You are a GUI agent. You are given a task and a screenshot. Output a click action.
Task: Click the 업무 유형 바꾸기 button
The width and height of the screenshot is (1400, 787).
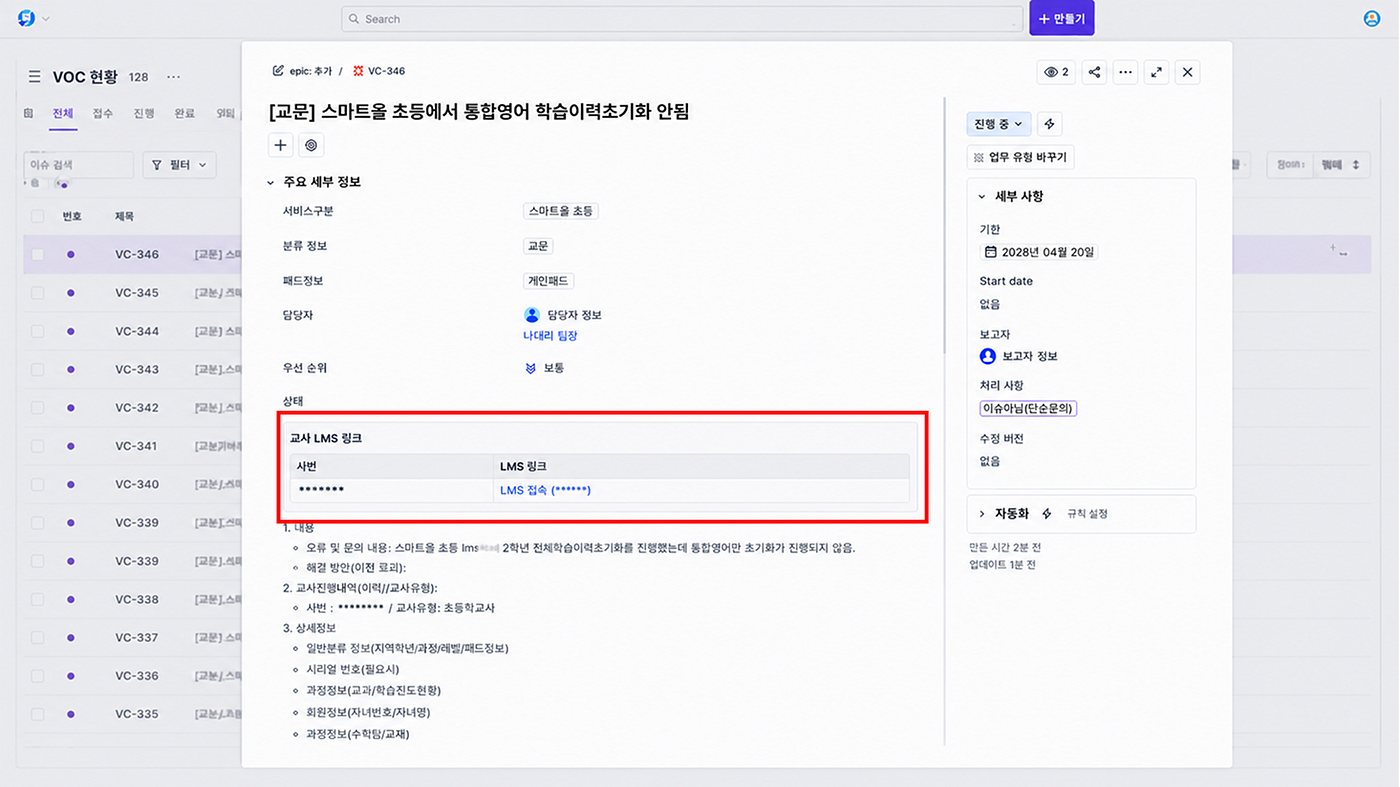coord(1021,157)
